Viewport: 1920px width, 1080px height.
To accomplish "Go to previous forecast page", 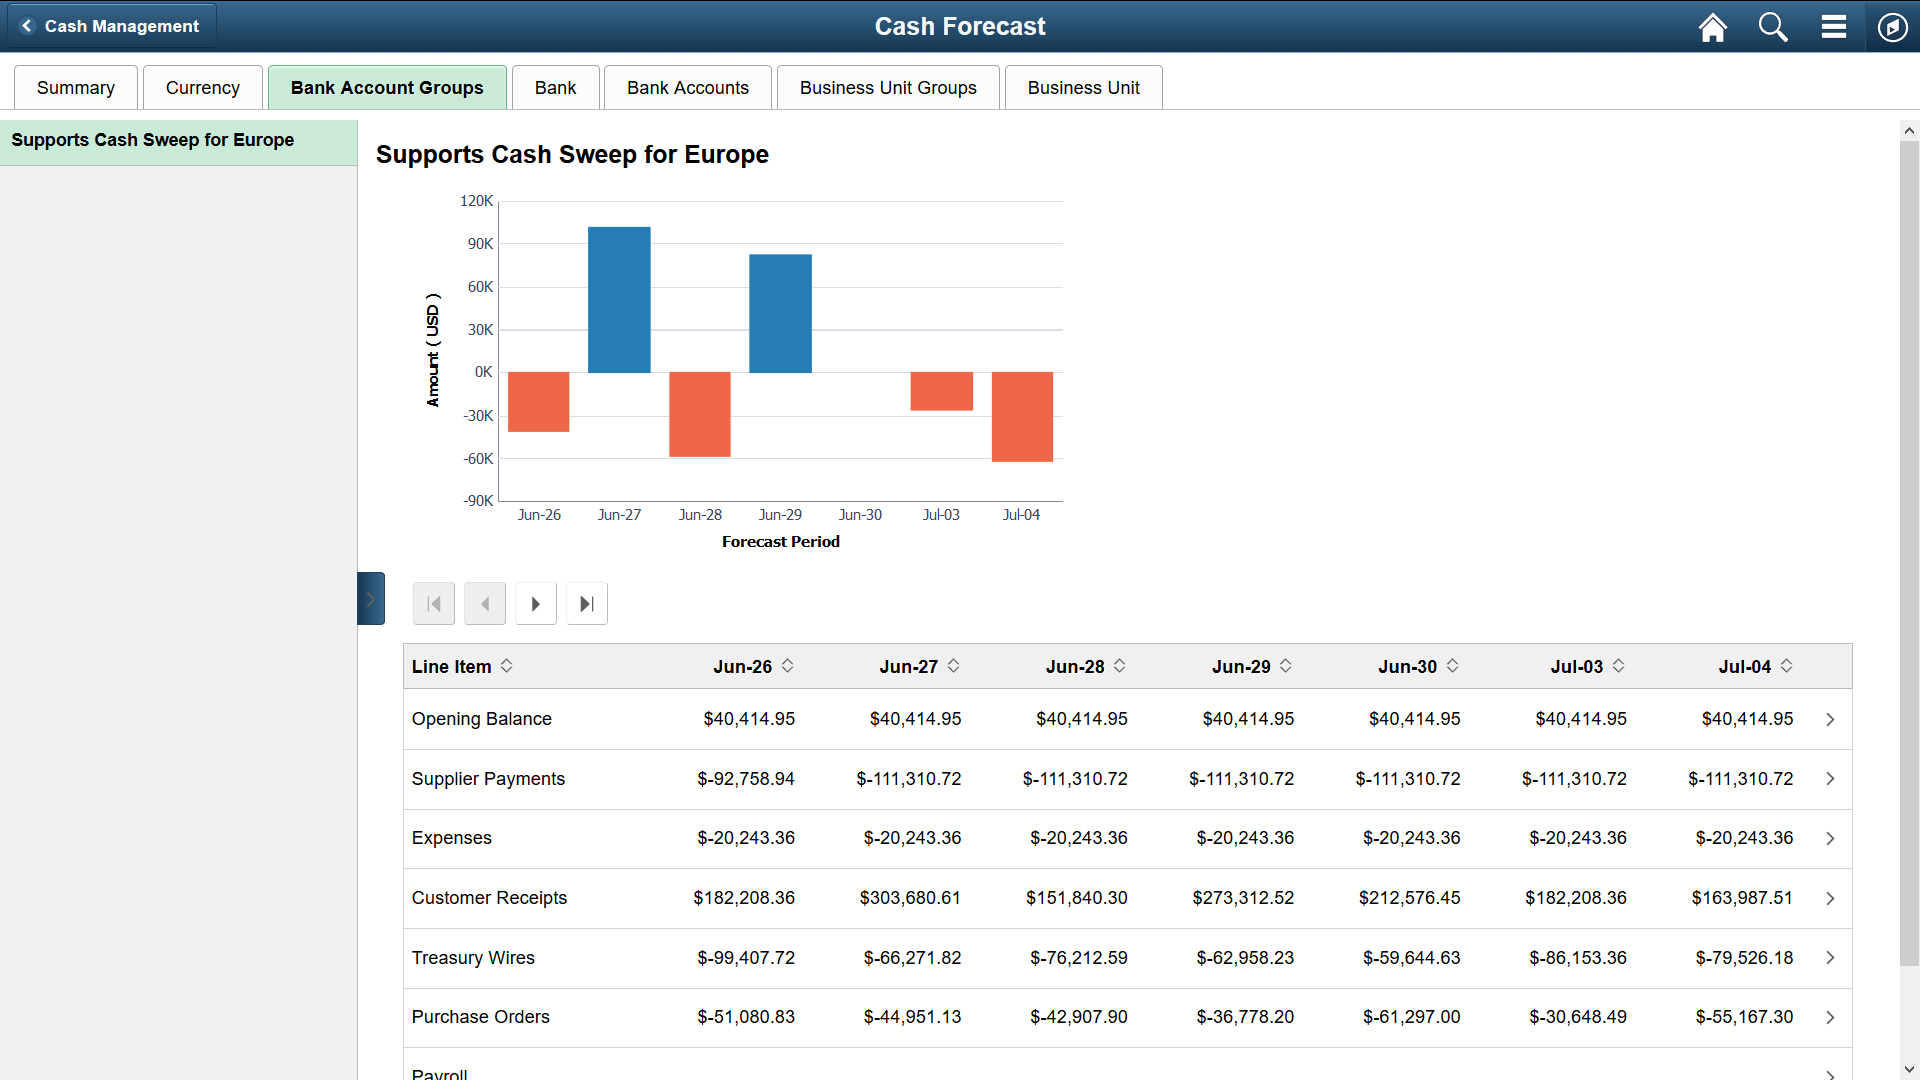I will 485,603.
